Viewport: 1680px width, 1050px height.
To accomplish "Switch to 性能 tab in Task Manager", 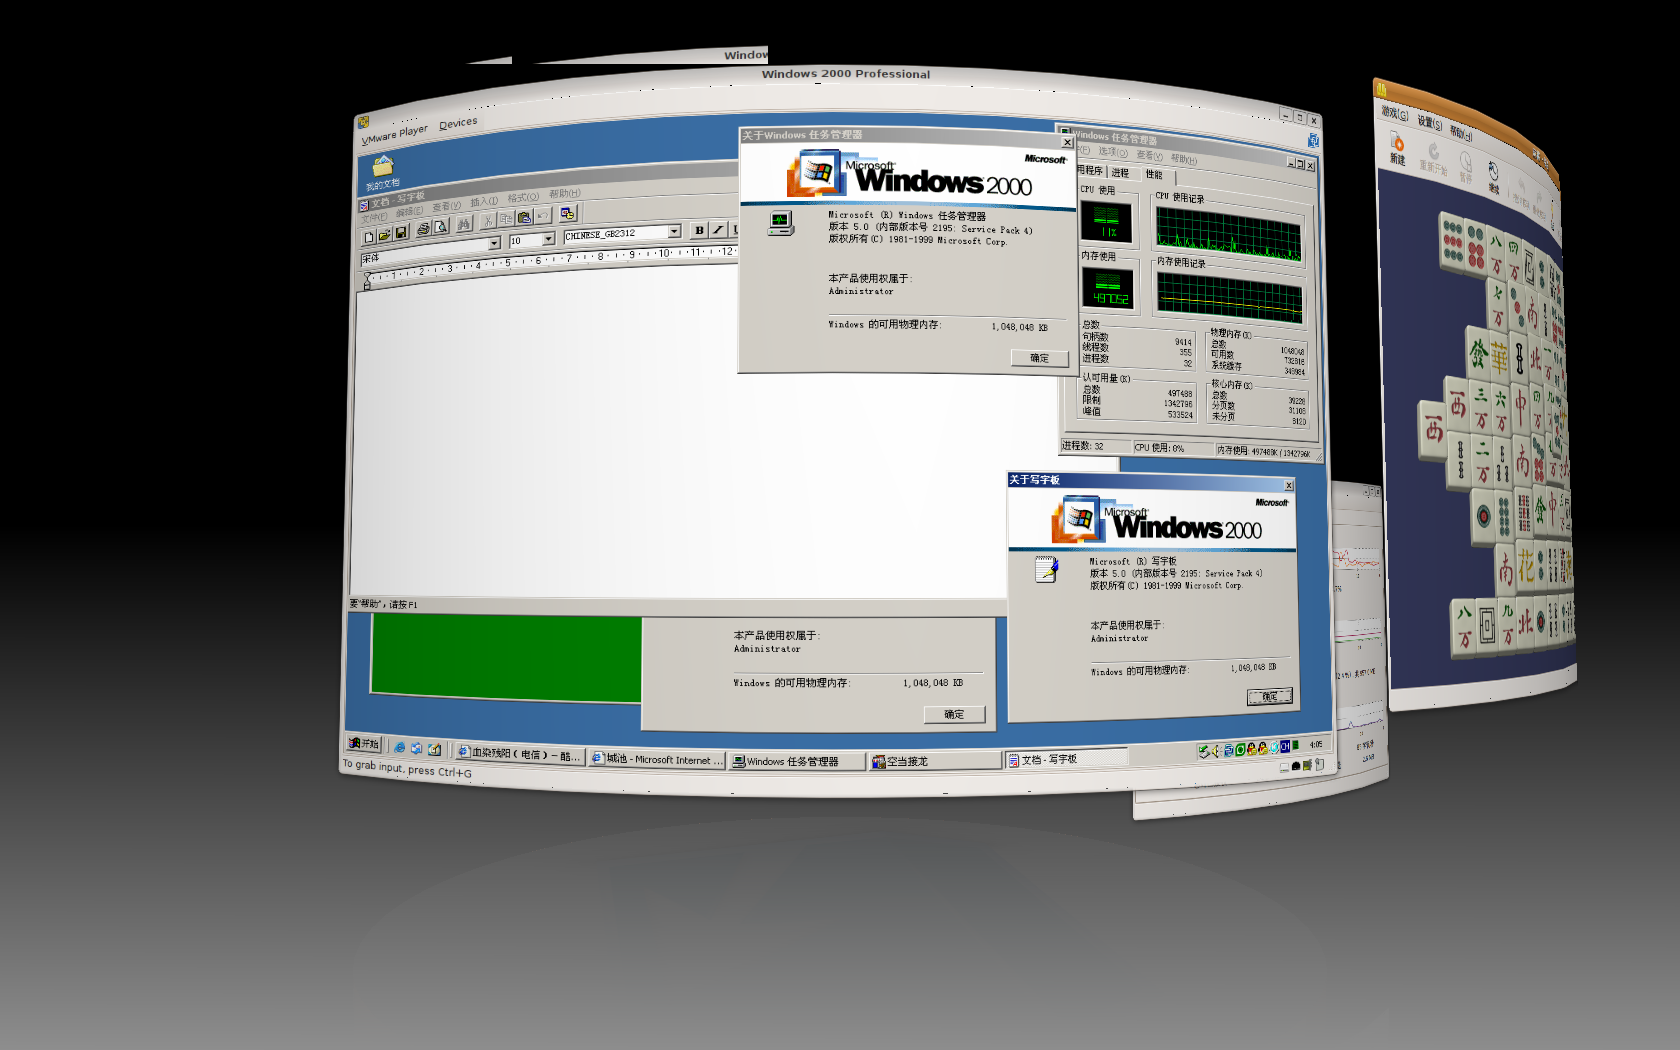I will 1154,175.
